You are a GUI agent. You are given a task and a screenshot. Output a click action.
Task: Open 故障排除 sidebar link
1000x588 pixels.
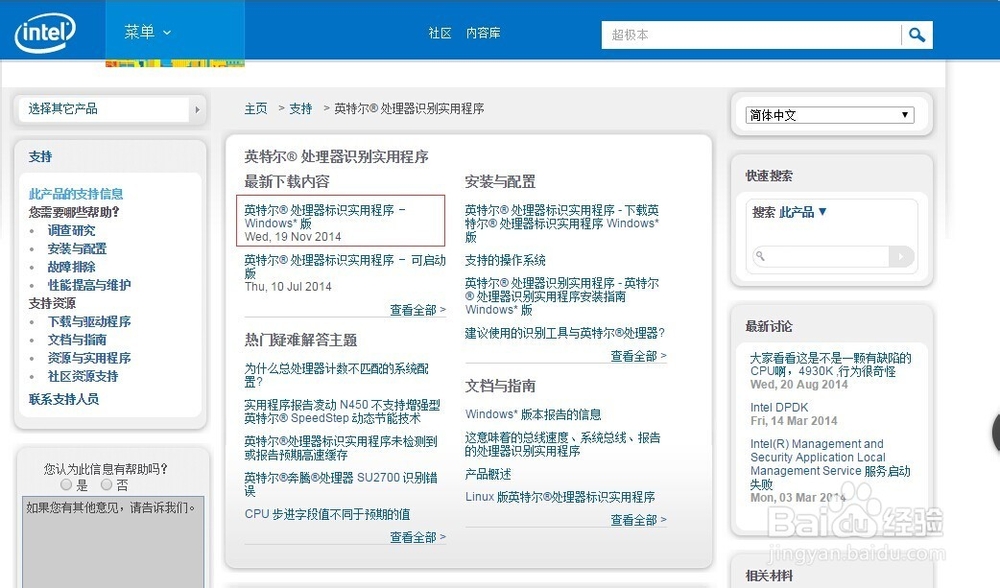(x=71, y=267)
